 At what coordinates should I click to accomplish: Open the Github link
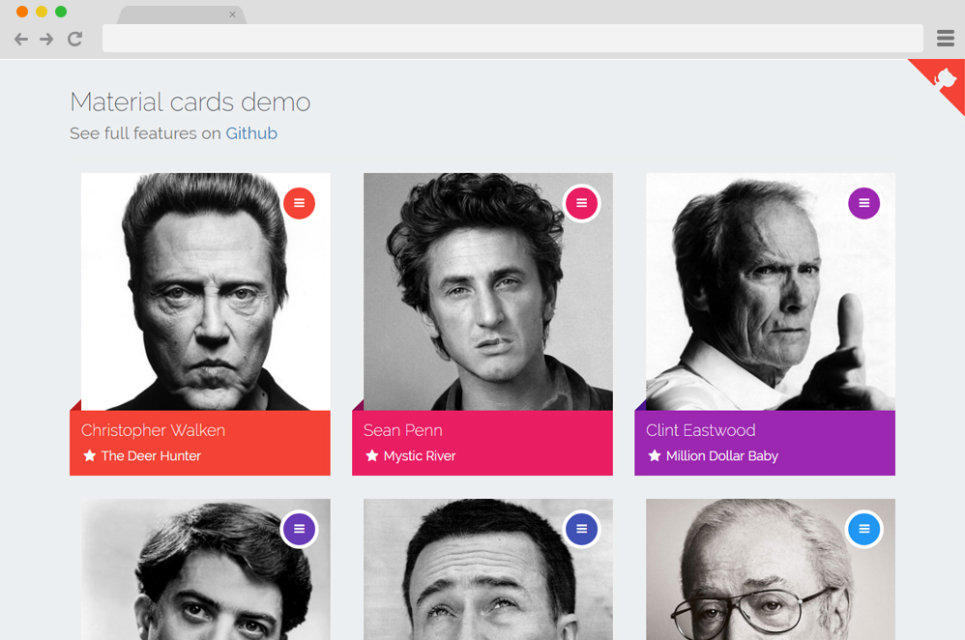pyautogui.click(x=251, y=133)
